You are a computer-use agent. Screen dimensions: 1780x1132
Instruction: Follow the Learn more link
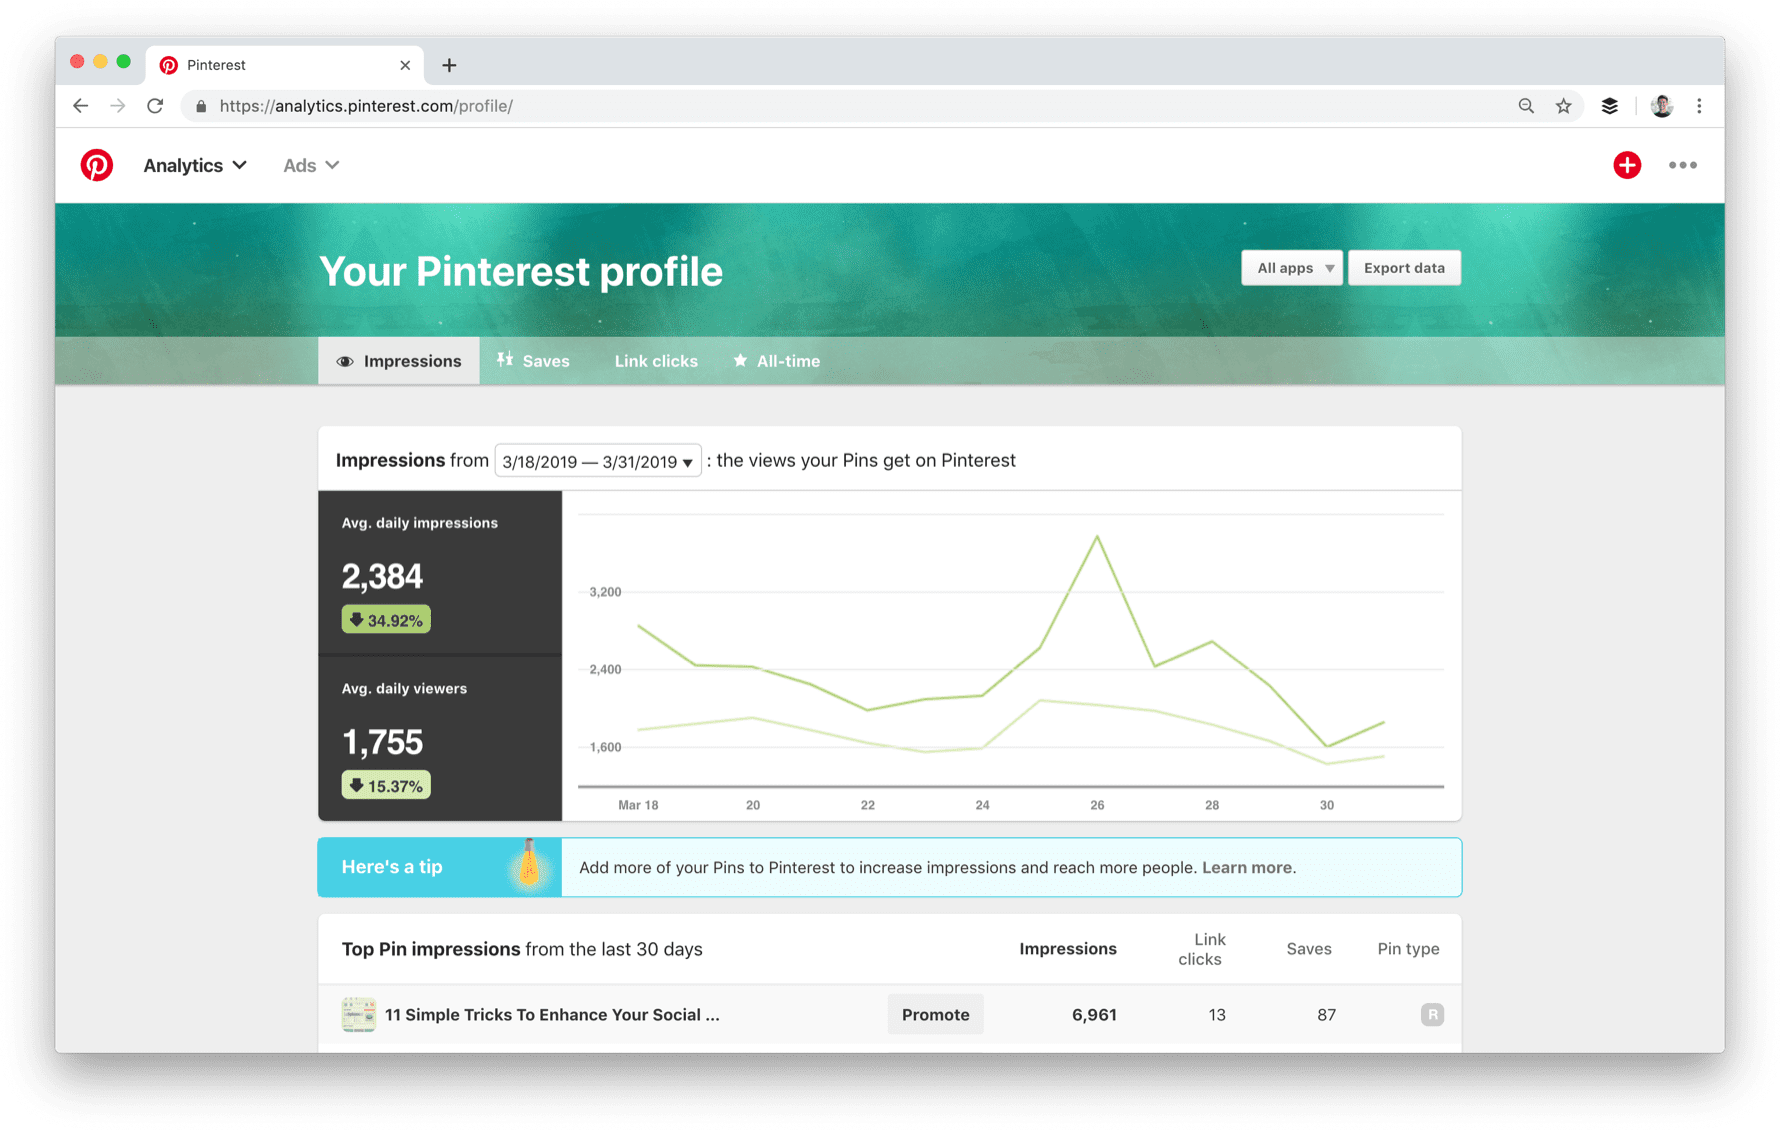pos(1247,867)
